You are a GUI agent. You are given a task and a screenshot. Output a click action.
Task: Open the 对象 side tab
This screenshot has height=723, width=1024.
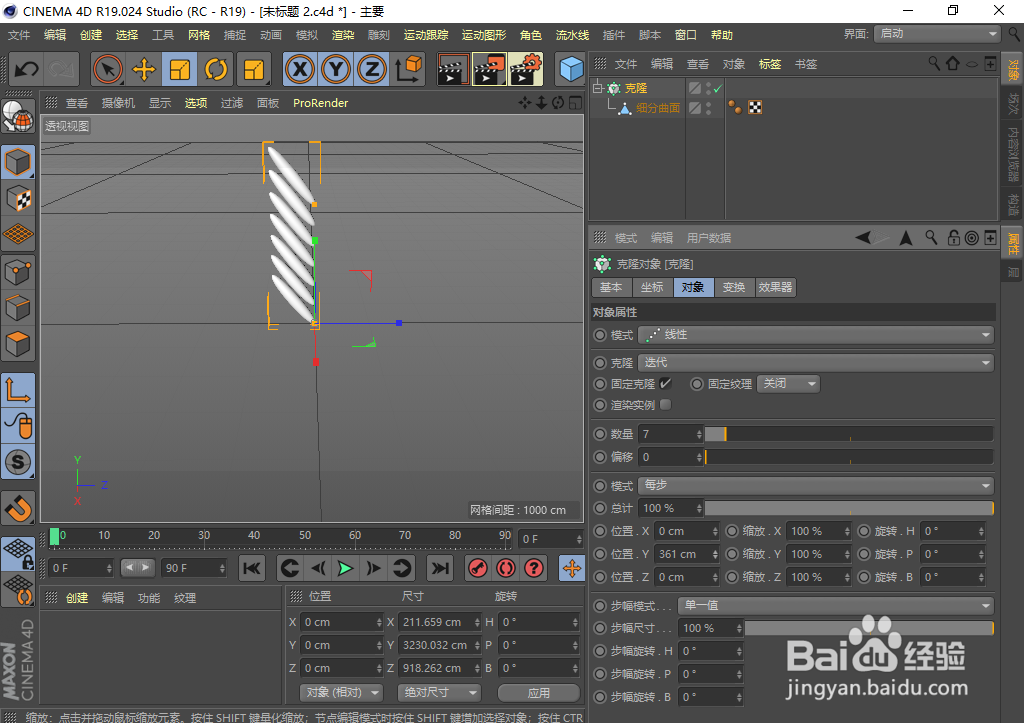[1012, 69]
